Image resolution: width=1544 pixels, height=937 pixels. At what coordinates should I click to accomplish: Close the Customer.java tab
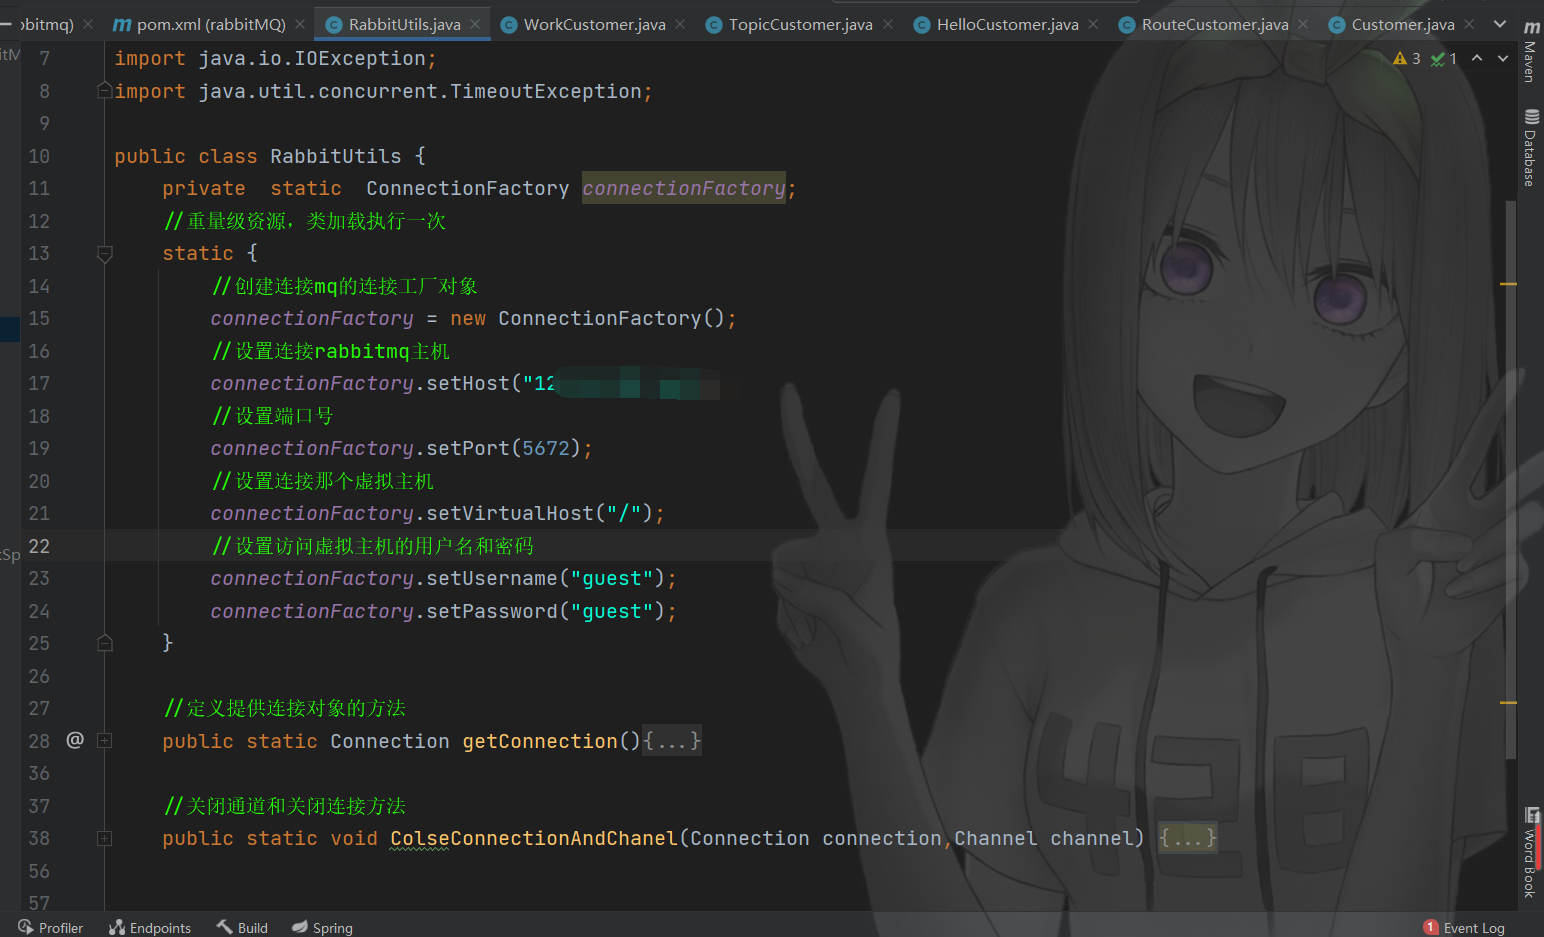point(1469,24)
